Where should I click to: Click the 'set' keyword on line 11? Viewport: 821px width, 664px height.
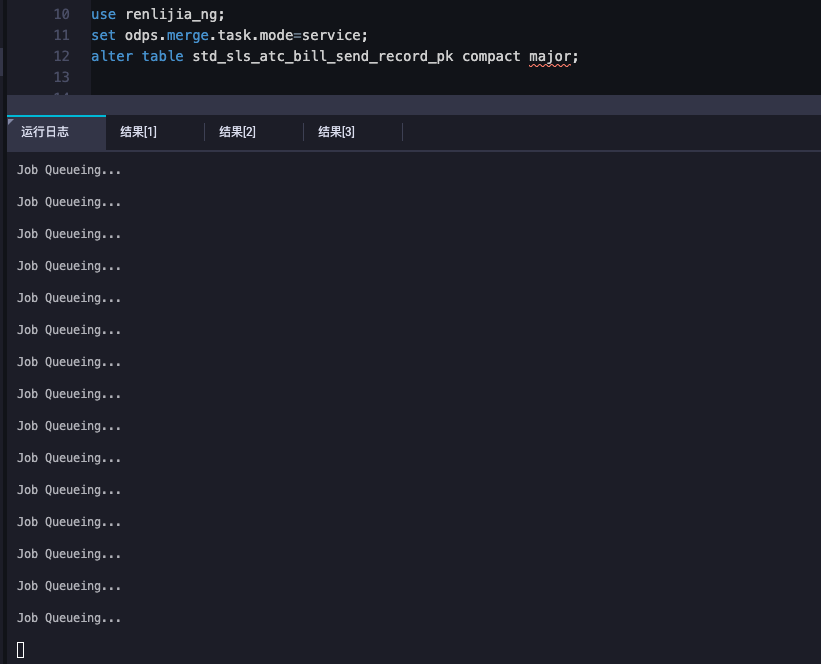103,35
